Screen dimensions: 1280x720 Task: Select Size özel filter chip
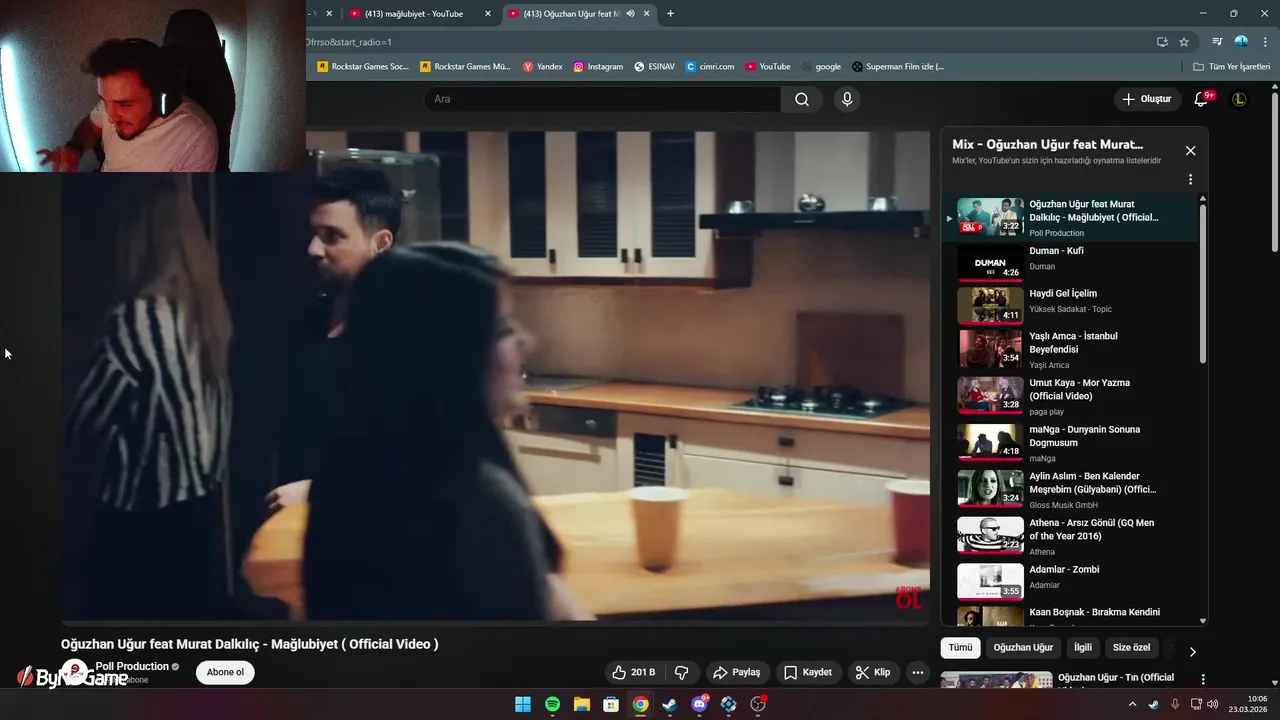pyautogui.click(x=1132, y=648)
